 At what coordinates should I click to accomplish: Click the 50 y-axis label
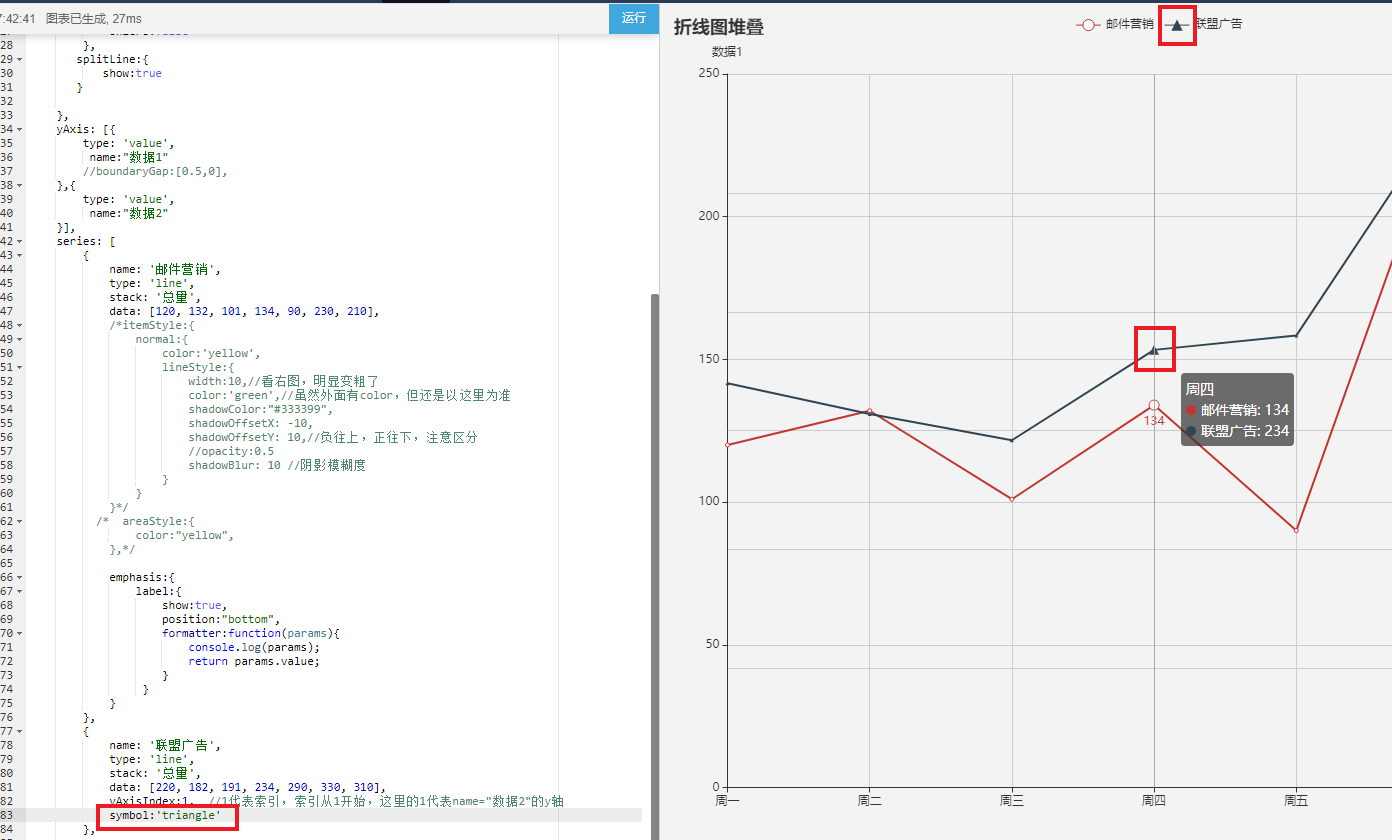click(x=712, y=644)
